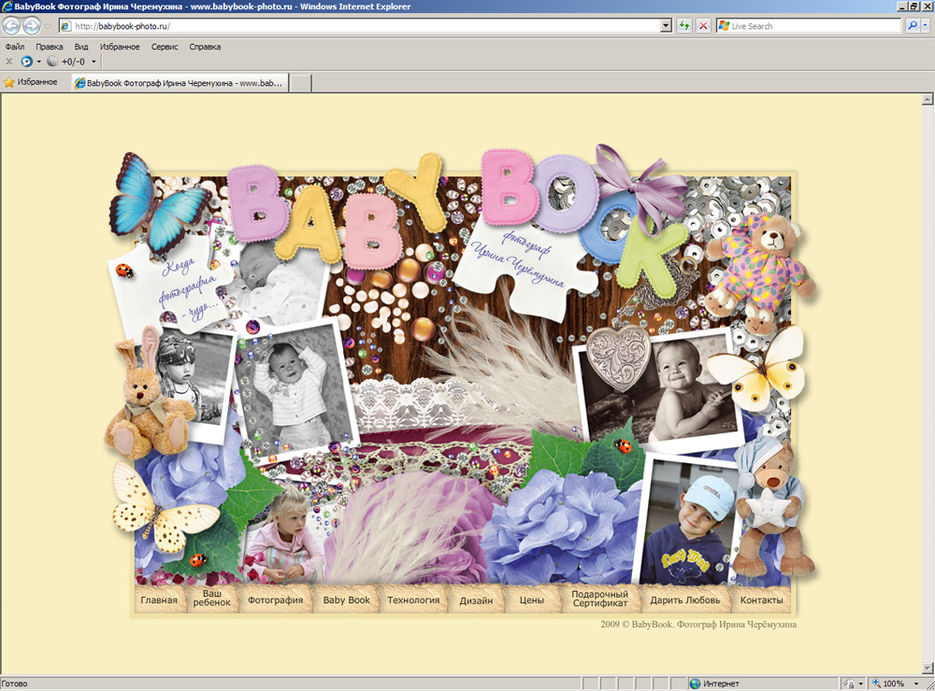Open the Сервис menu
The image size is (935, 691).
(165, 47)
